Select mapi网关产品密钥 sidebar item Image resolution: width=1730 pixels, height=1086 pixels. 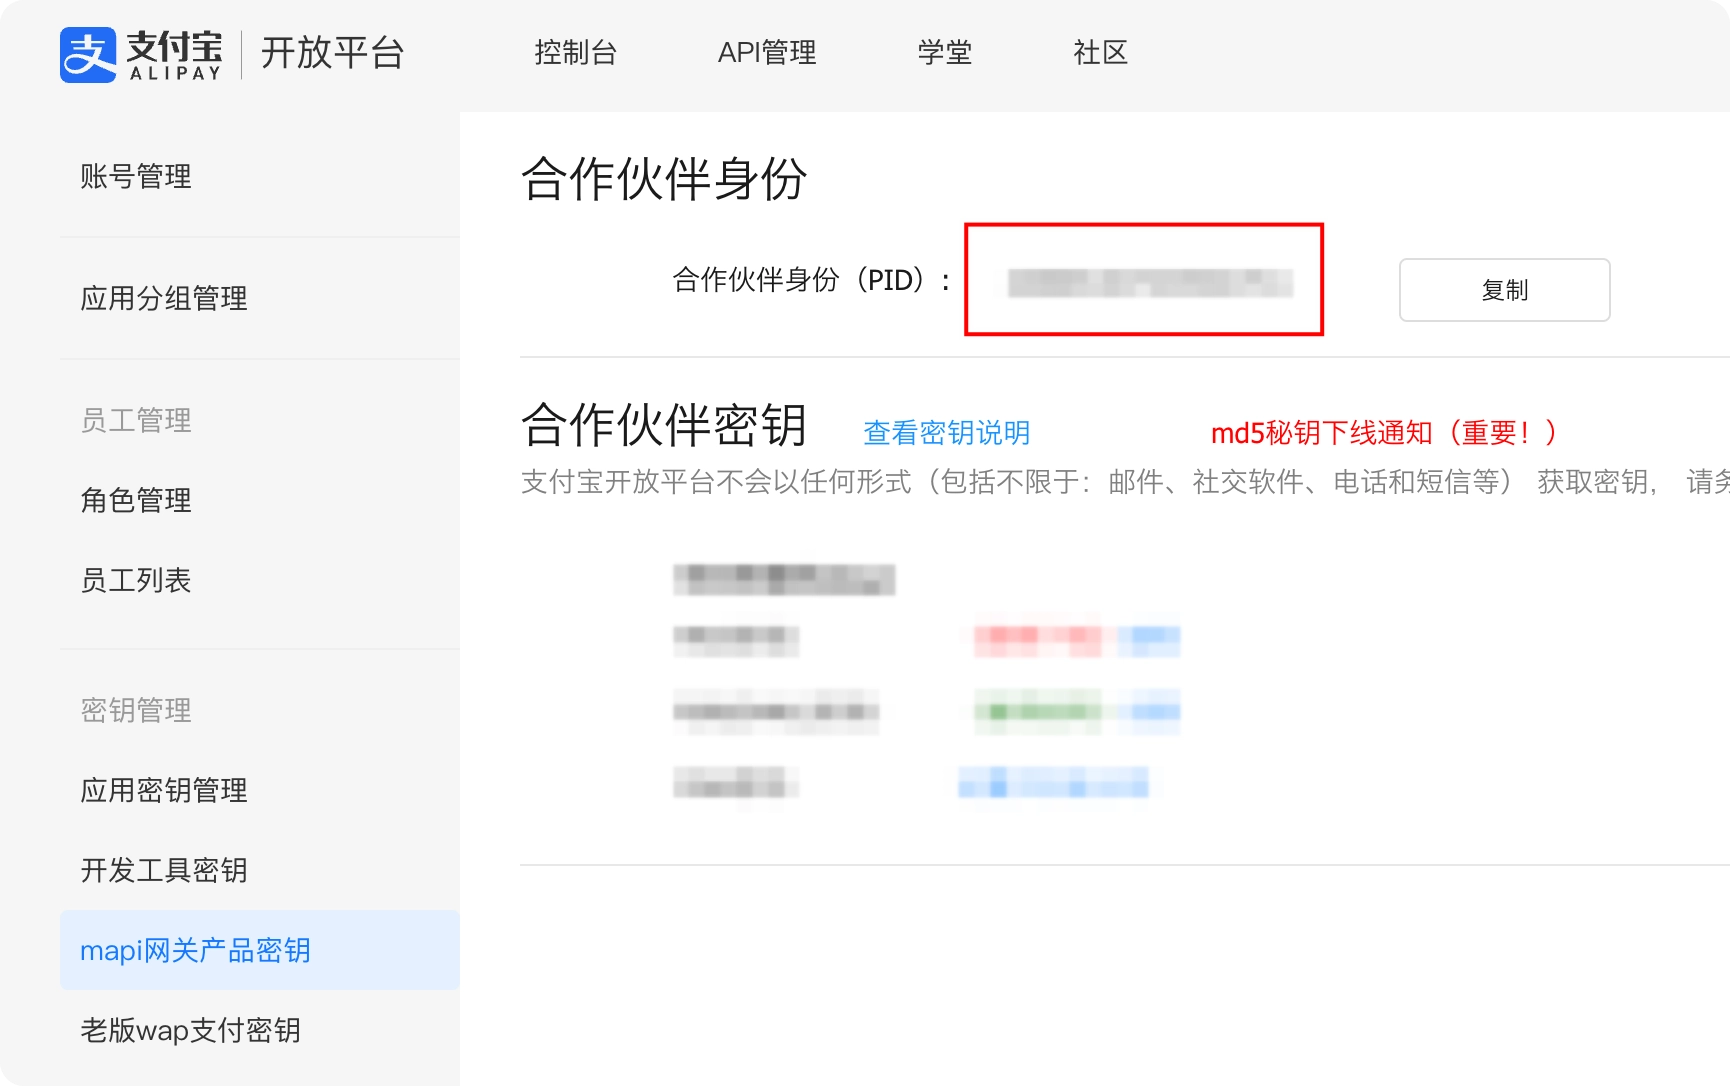[260, 950]
